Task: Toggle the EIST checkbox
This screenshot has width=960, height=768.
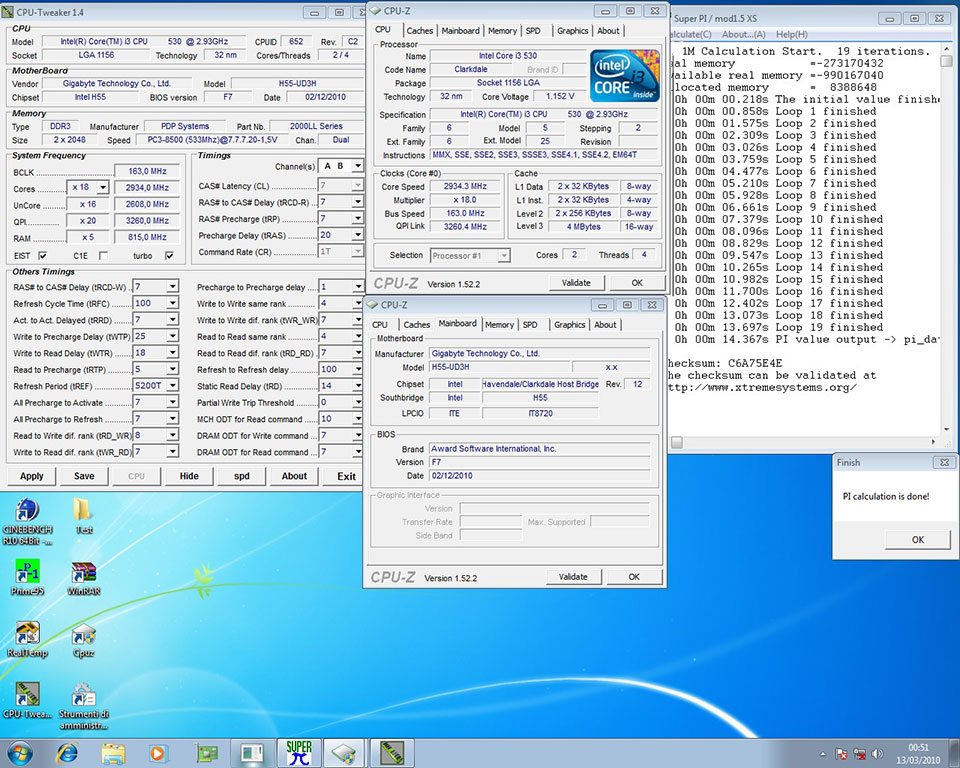Action: [42, 255]
